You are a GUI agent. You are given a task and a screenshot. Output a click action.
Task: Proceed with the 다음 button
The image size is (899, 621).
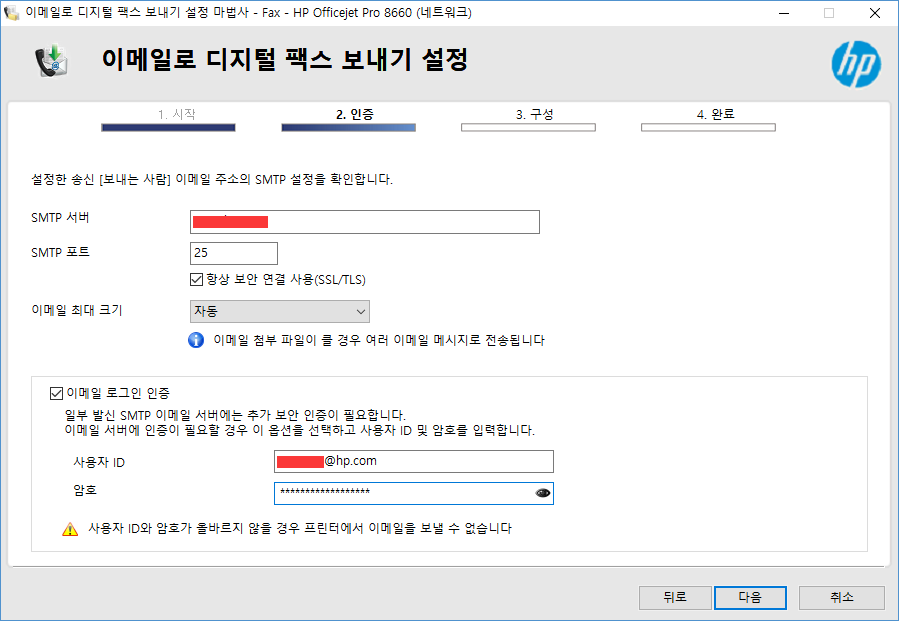point(750,597)
